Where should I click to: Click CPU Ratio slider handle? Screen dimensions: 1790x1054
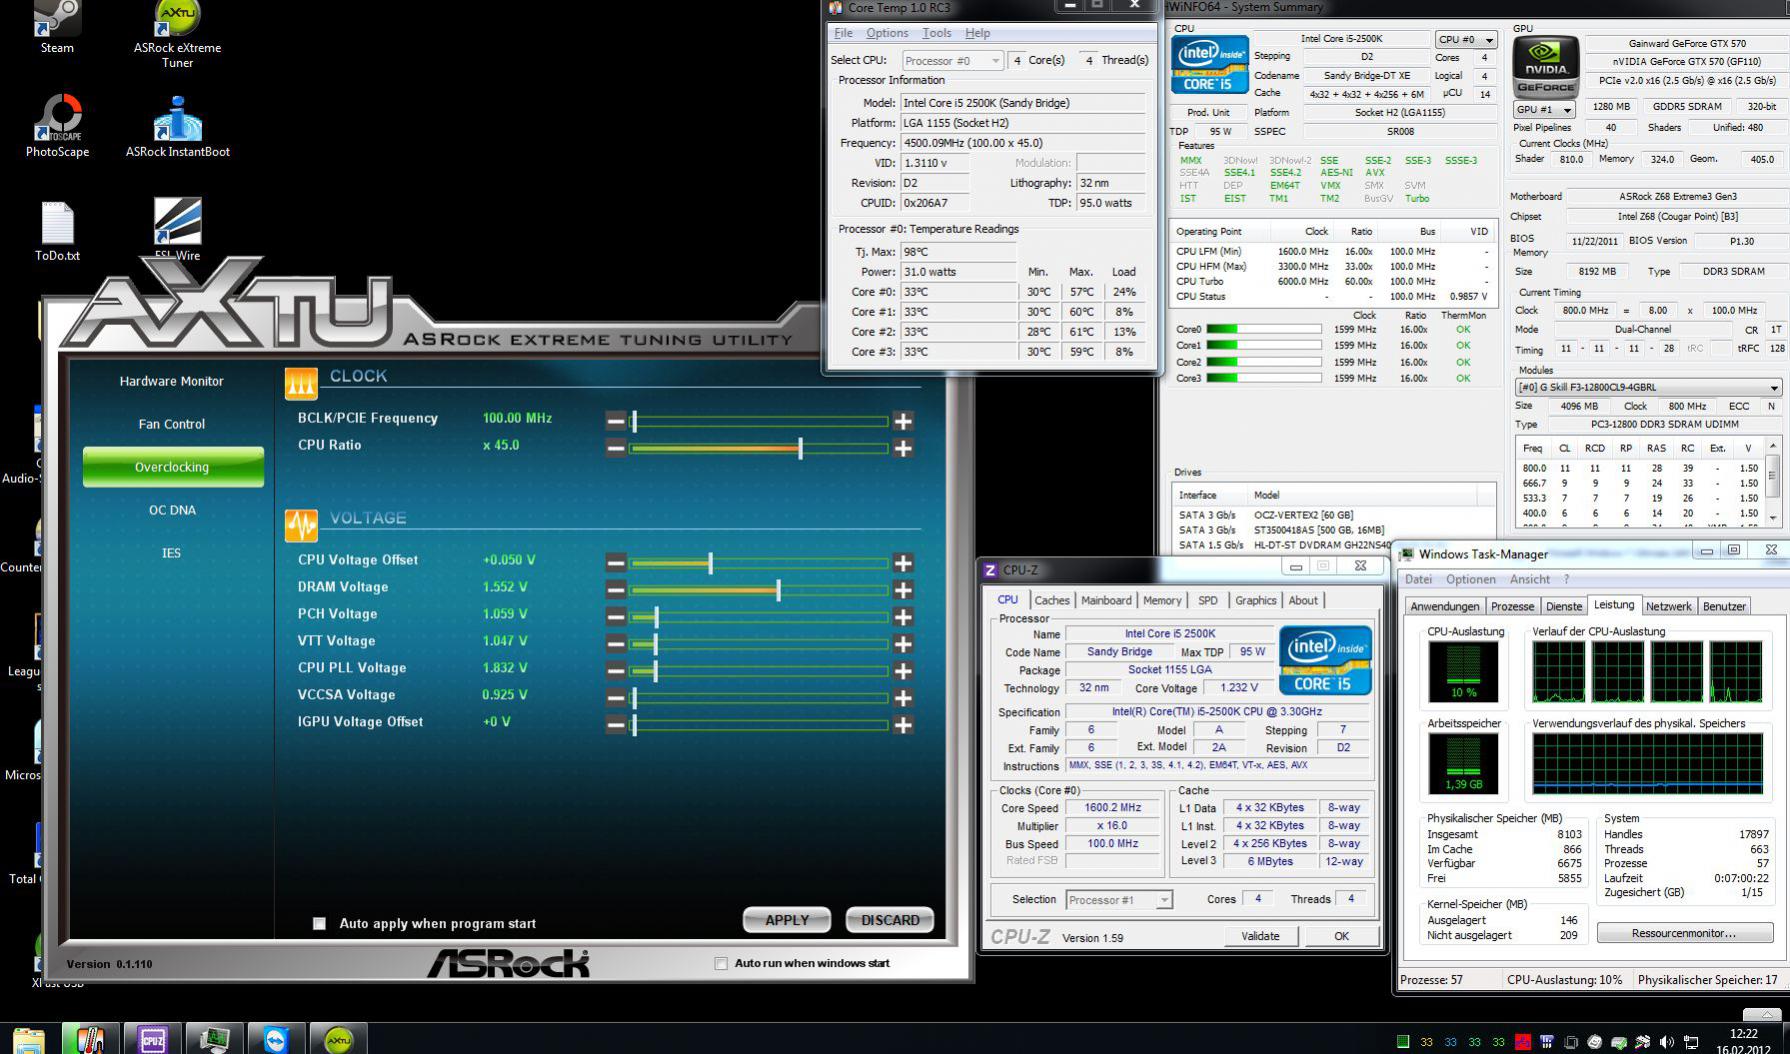pyautogui.click(x=800, y=448)
